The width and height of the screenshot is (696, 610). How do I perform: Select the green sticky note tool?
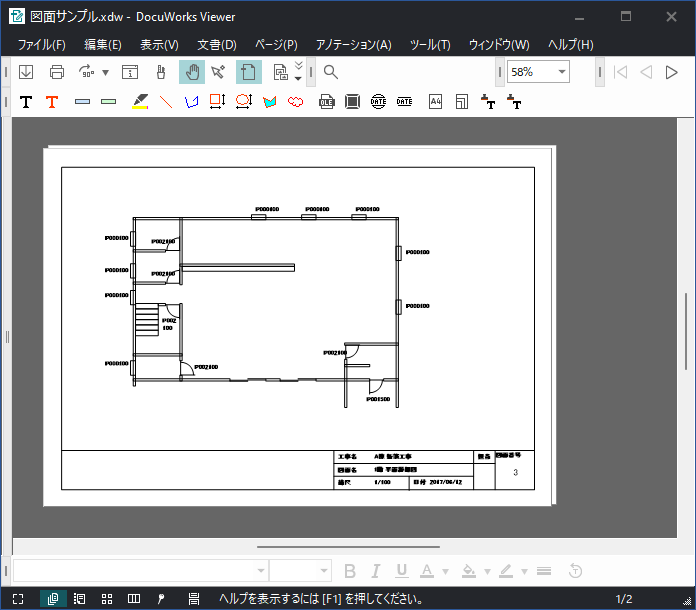coord(108,102)
